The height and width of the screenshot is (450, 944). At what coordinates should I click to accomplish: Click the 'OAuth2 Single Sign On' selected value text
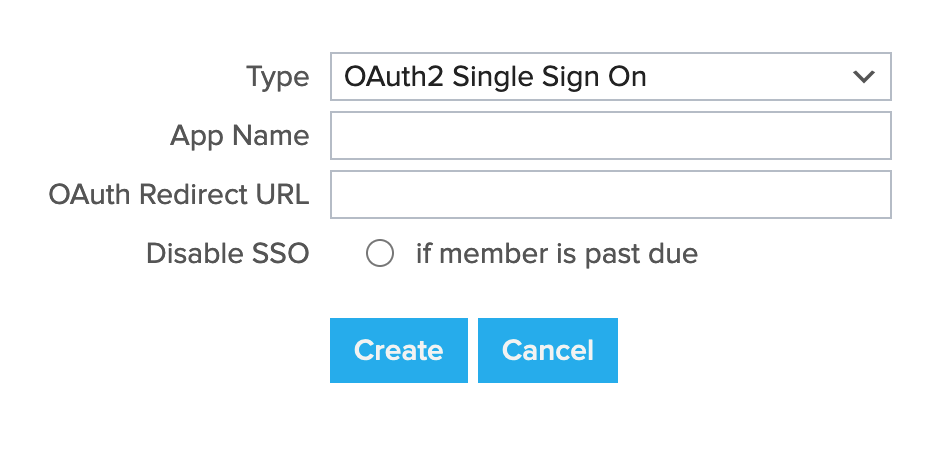[495, 77]
